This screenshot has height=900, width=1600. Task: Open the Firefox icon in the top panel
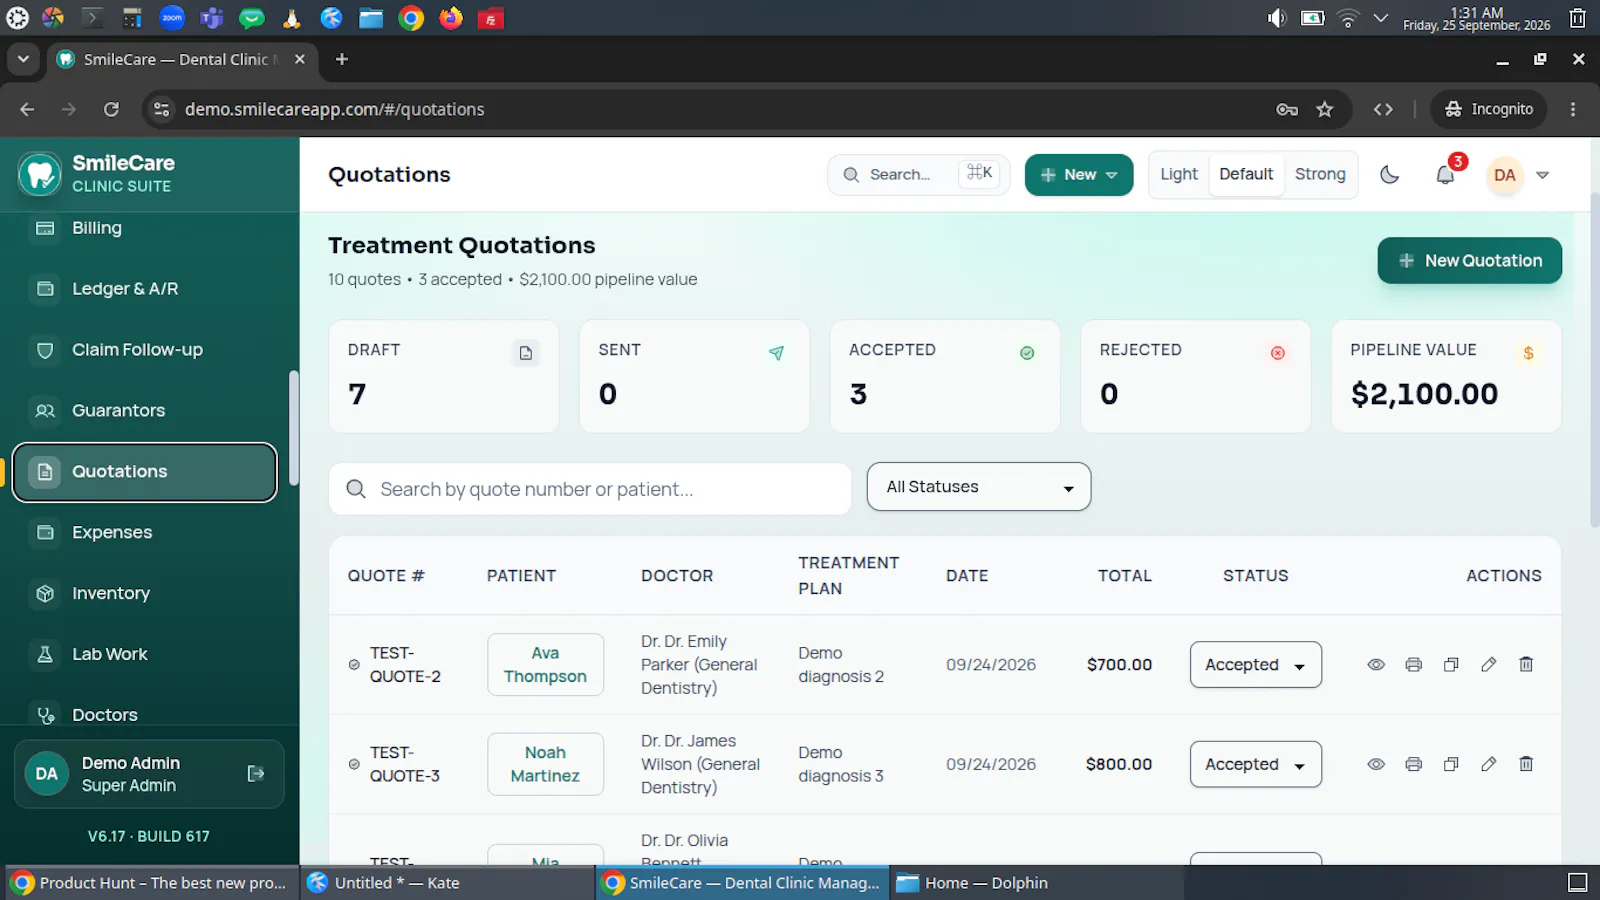451,18
